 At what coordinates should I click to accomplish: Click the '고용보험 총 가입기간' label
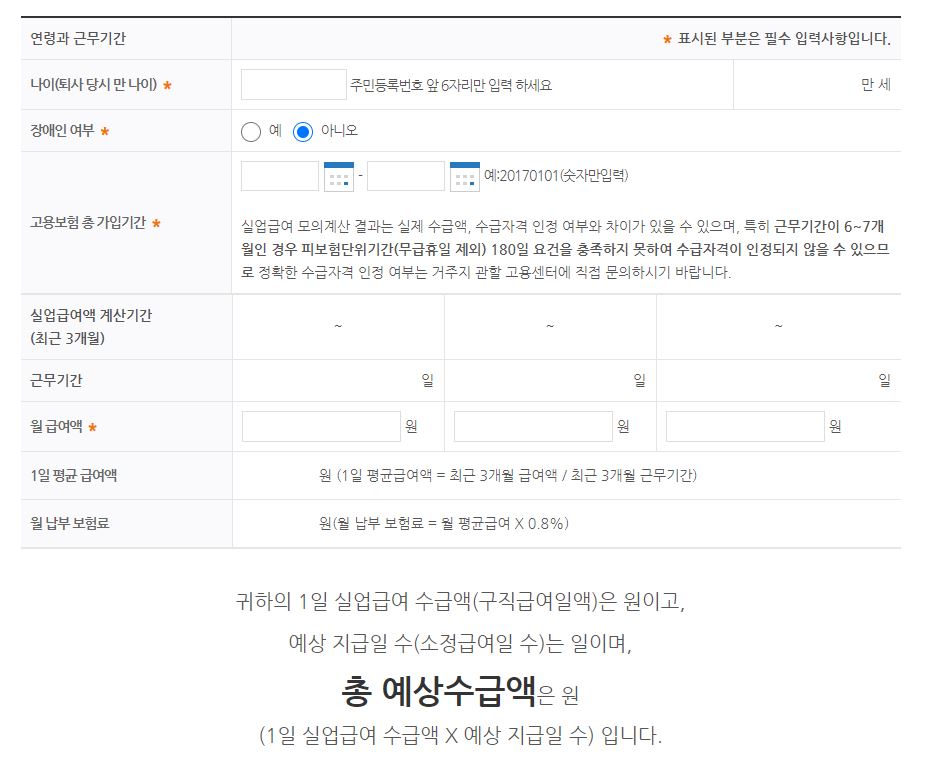click(x=88, y=222)
